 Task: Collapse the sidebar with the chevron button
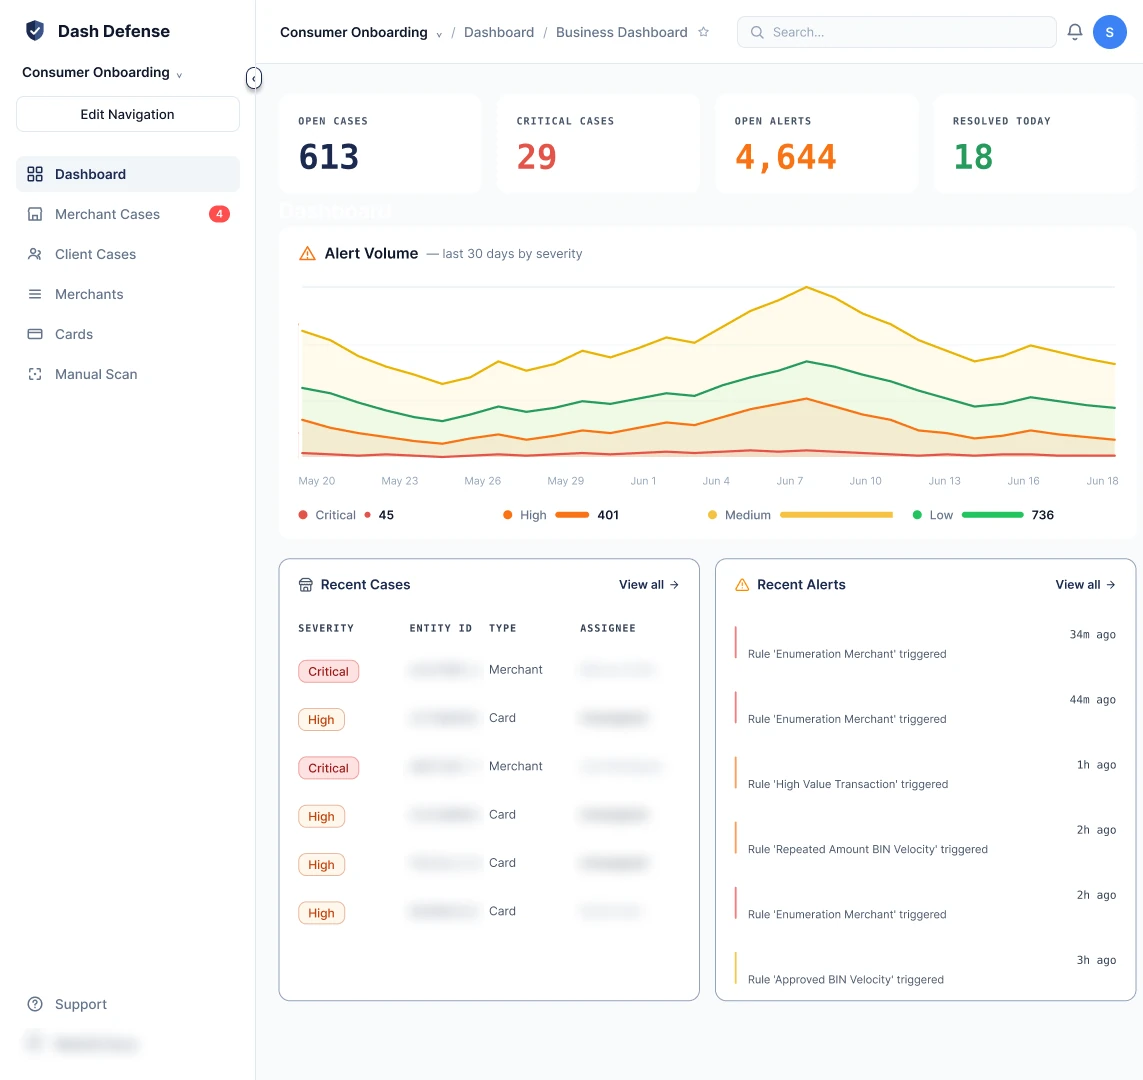254,78
